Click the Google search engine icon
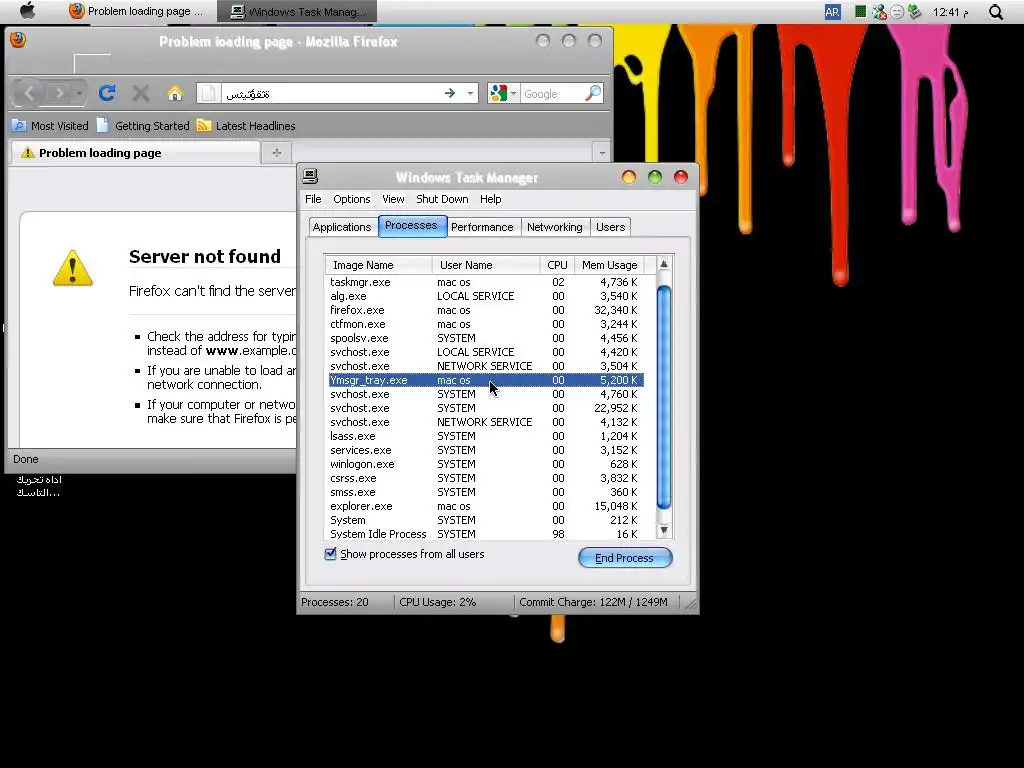The width and height of the screenshot is (1024, 768). tap(498, 93)
